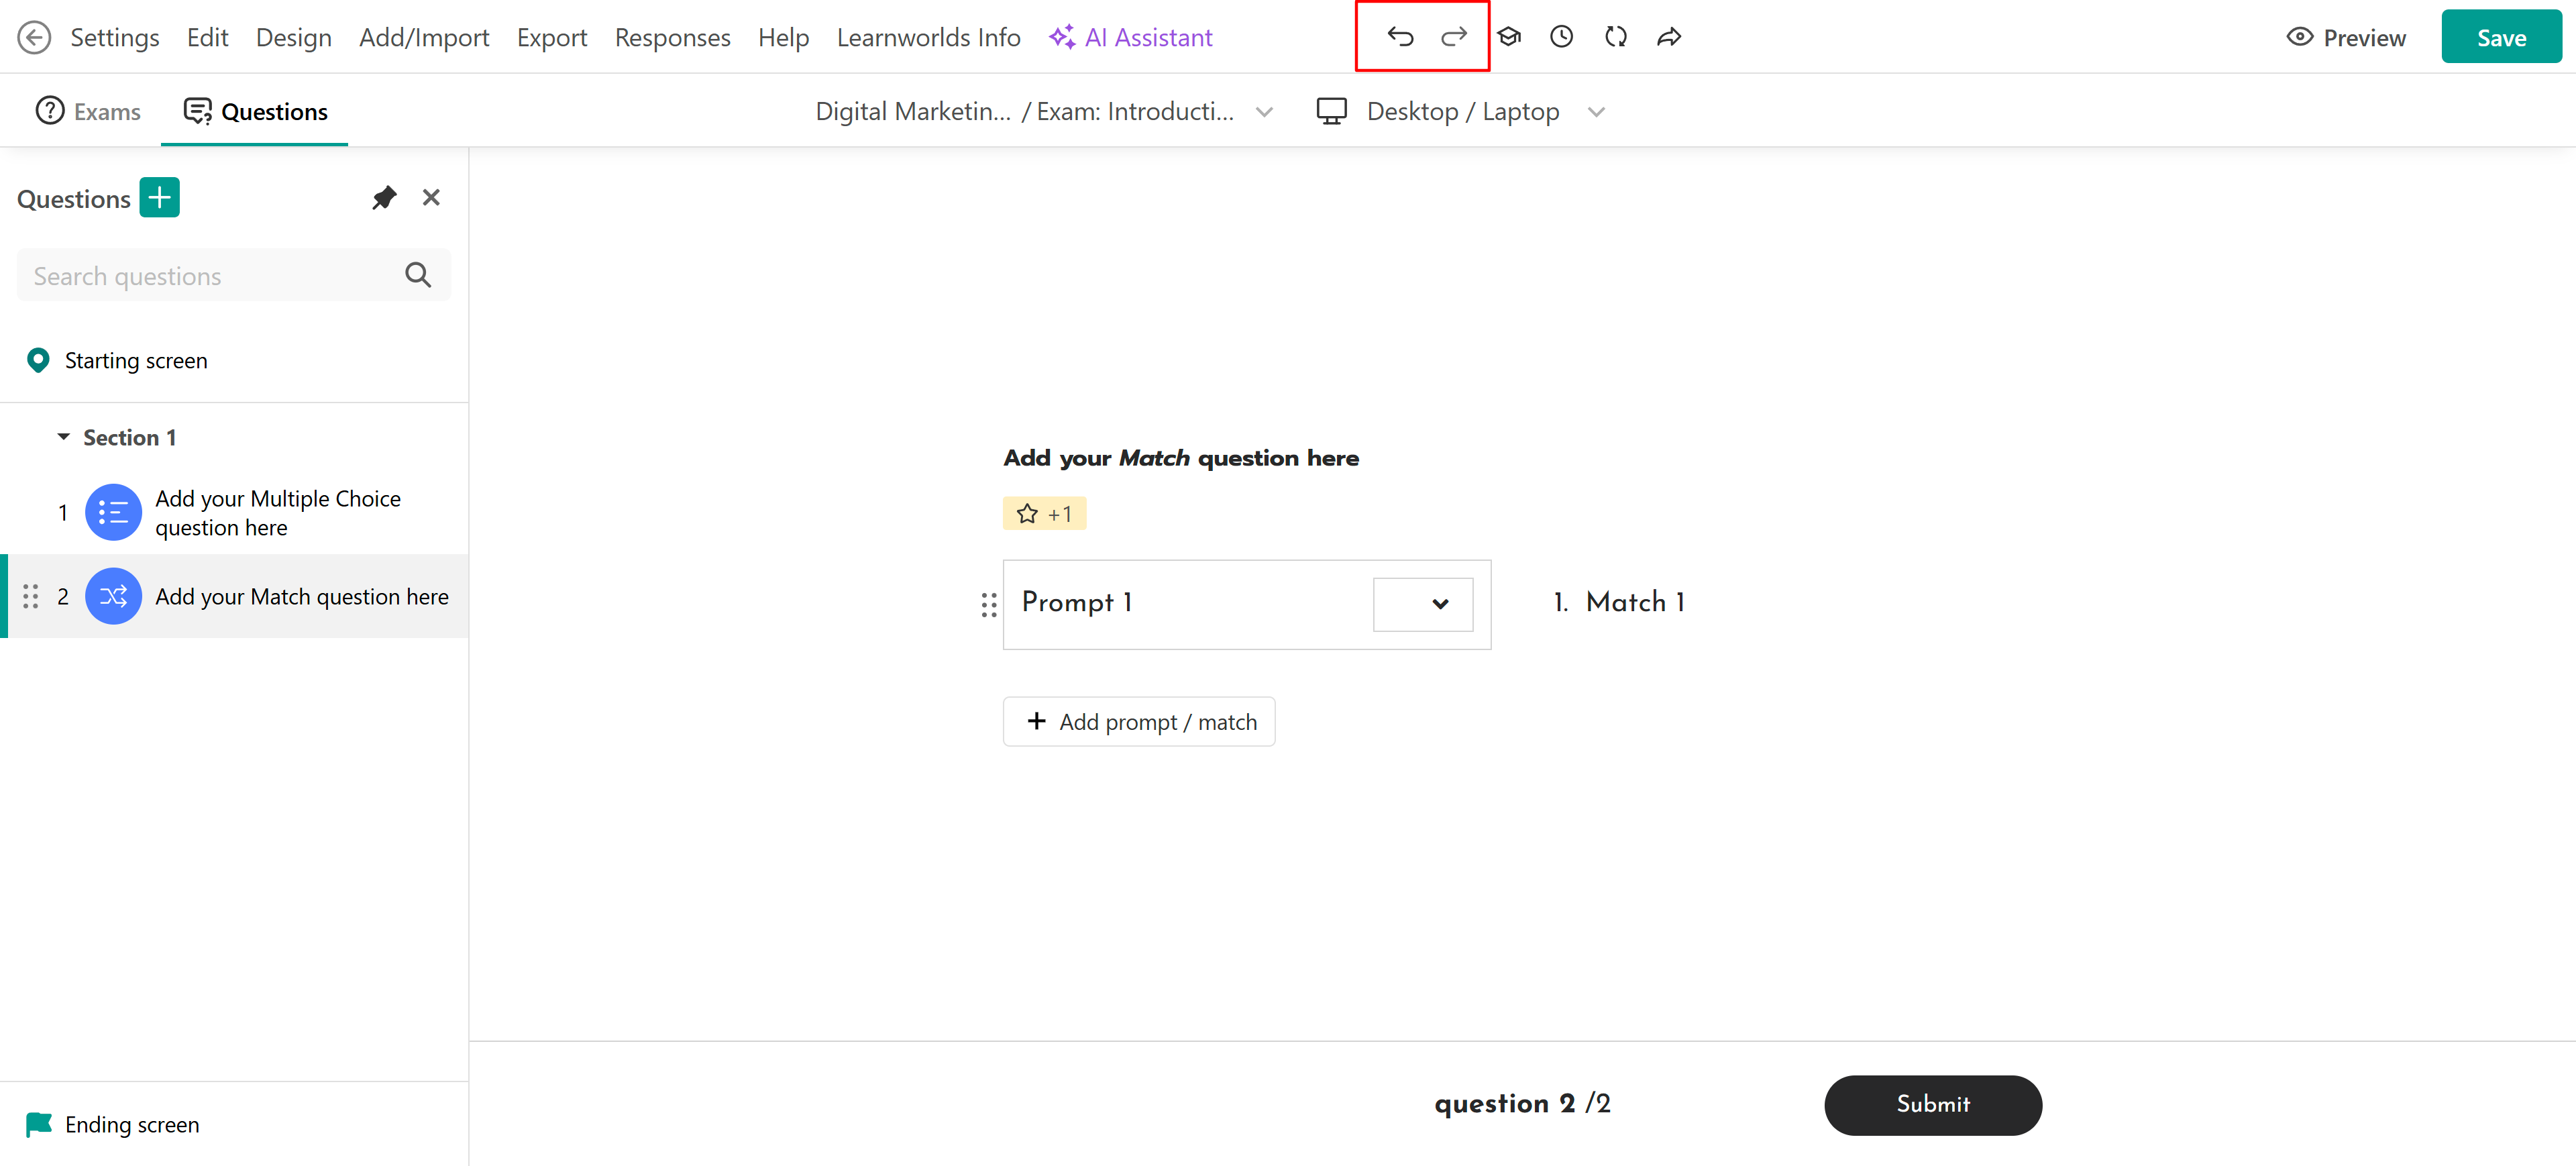Click the back arrow circle icon
Screen dimensions: 2576x1166
coord(34,38)
